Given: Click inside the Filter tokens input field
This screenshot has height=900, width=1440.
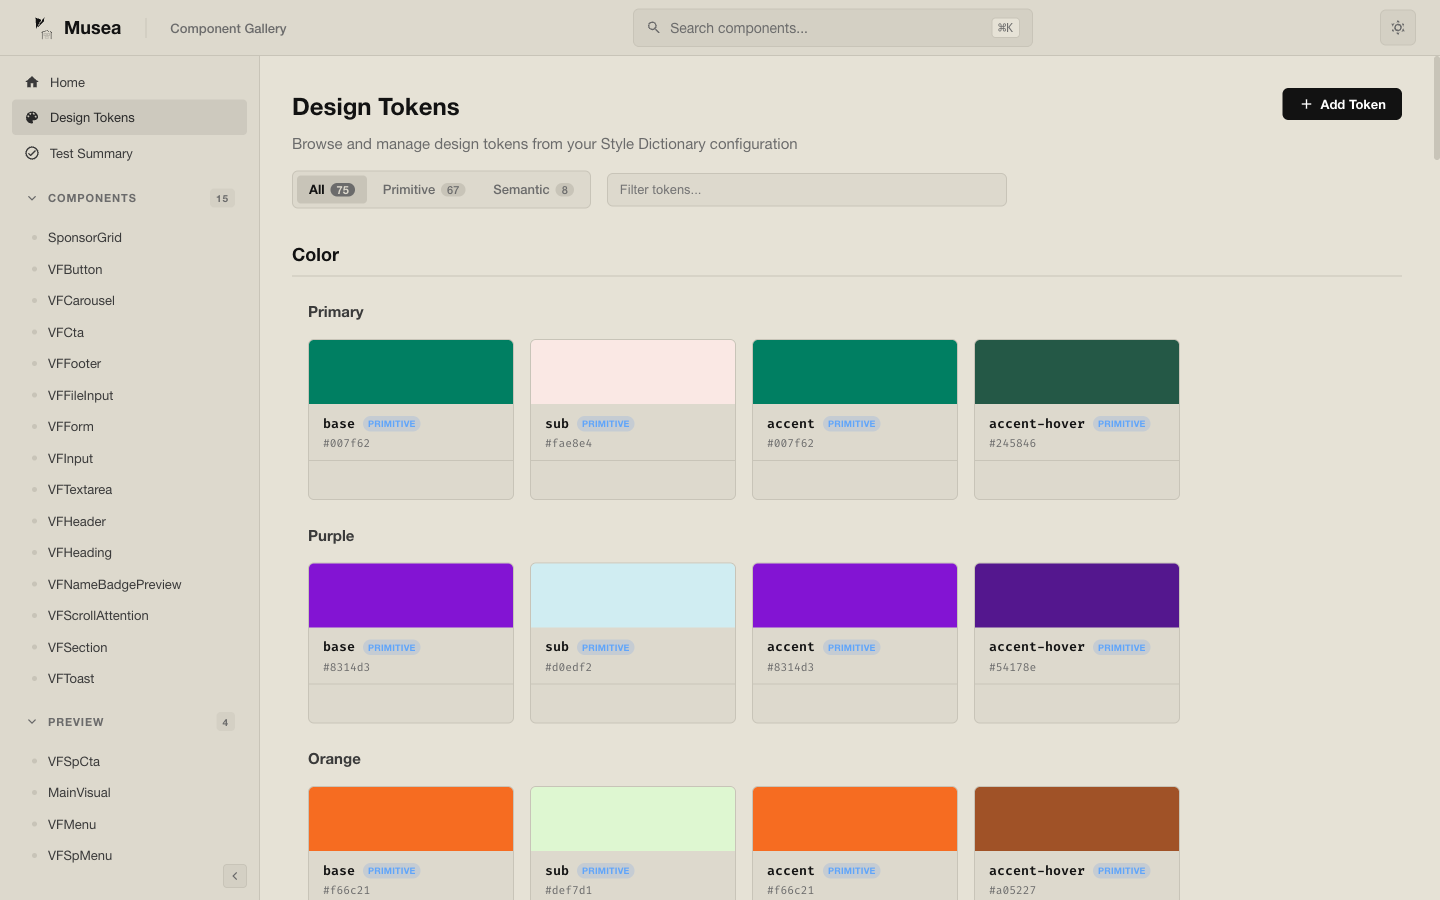Looking at the screenshot, I should (x=806, y=189).
